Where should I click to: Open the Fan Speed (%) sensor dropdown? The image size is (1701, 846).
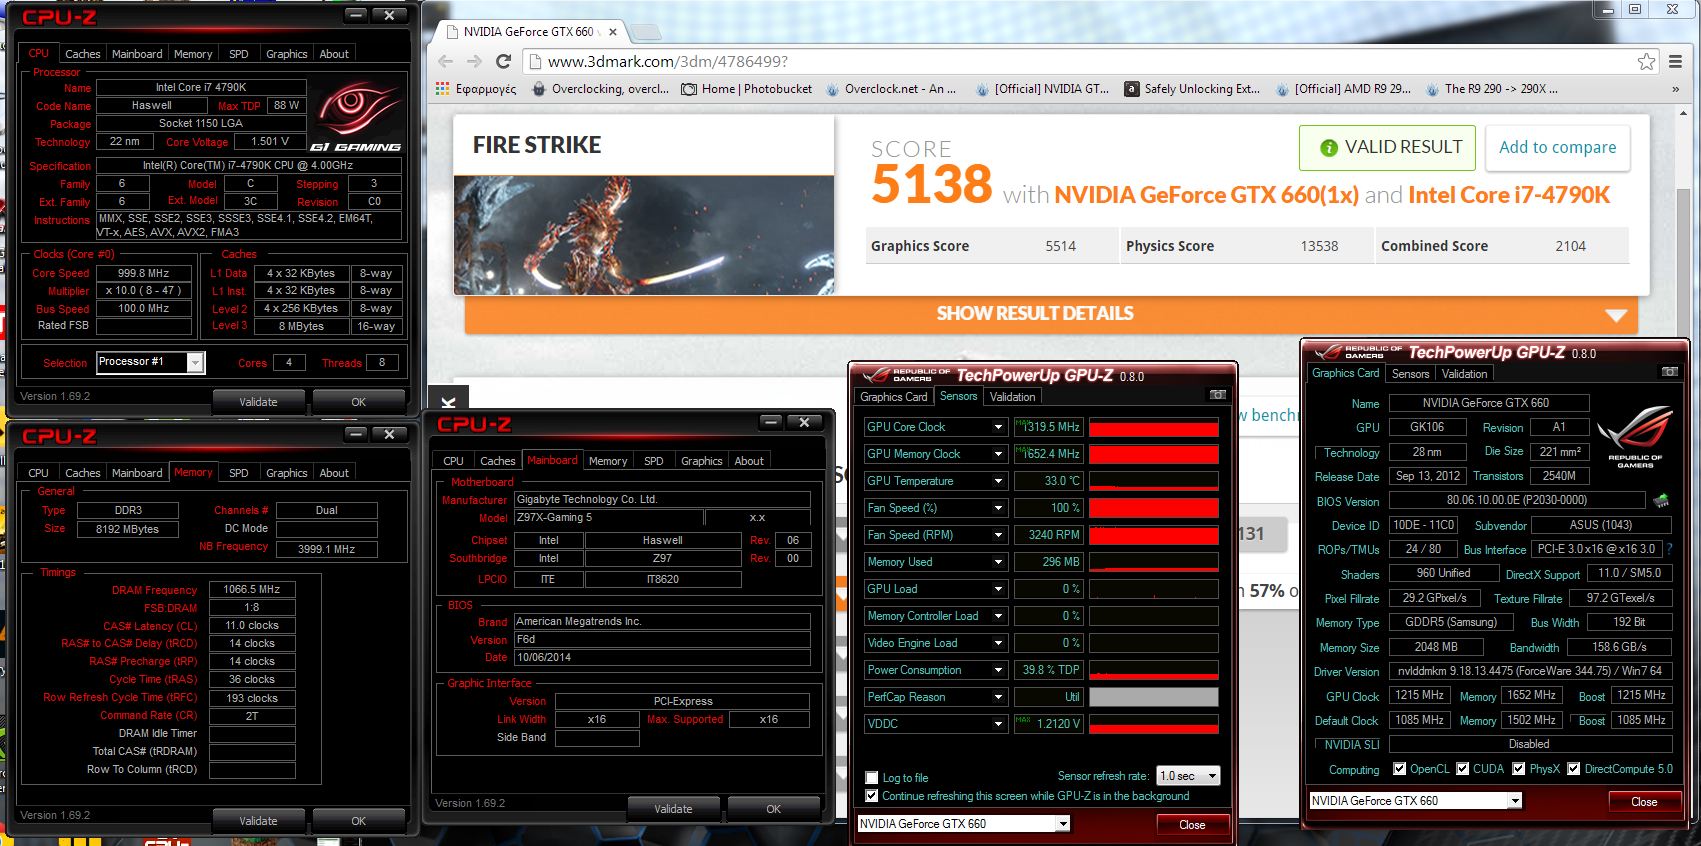click(x=998, y=508)
